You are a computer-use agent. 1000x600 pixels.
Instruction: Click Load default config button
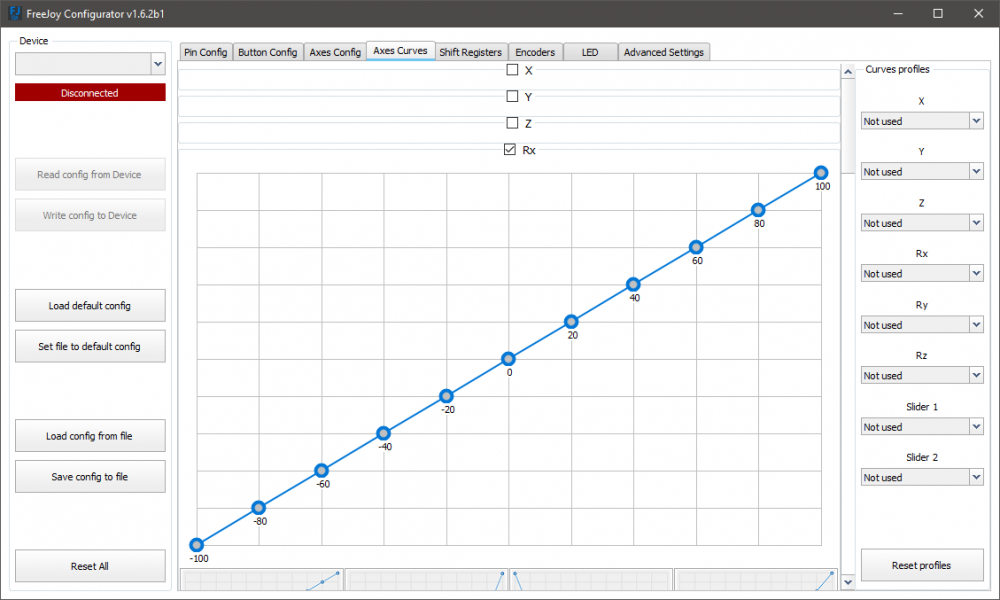[90, 305]
